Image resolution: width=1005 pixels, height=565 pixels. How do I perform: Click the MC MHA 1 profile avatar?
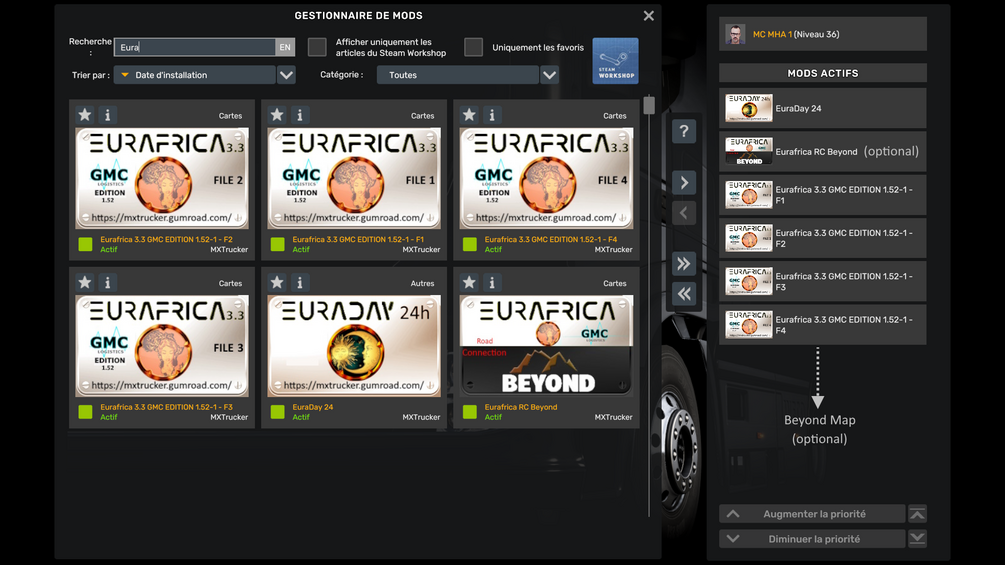[735, 34]
